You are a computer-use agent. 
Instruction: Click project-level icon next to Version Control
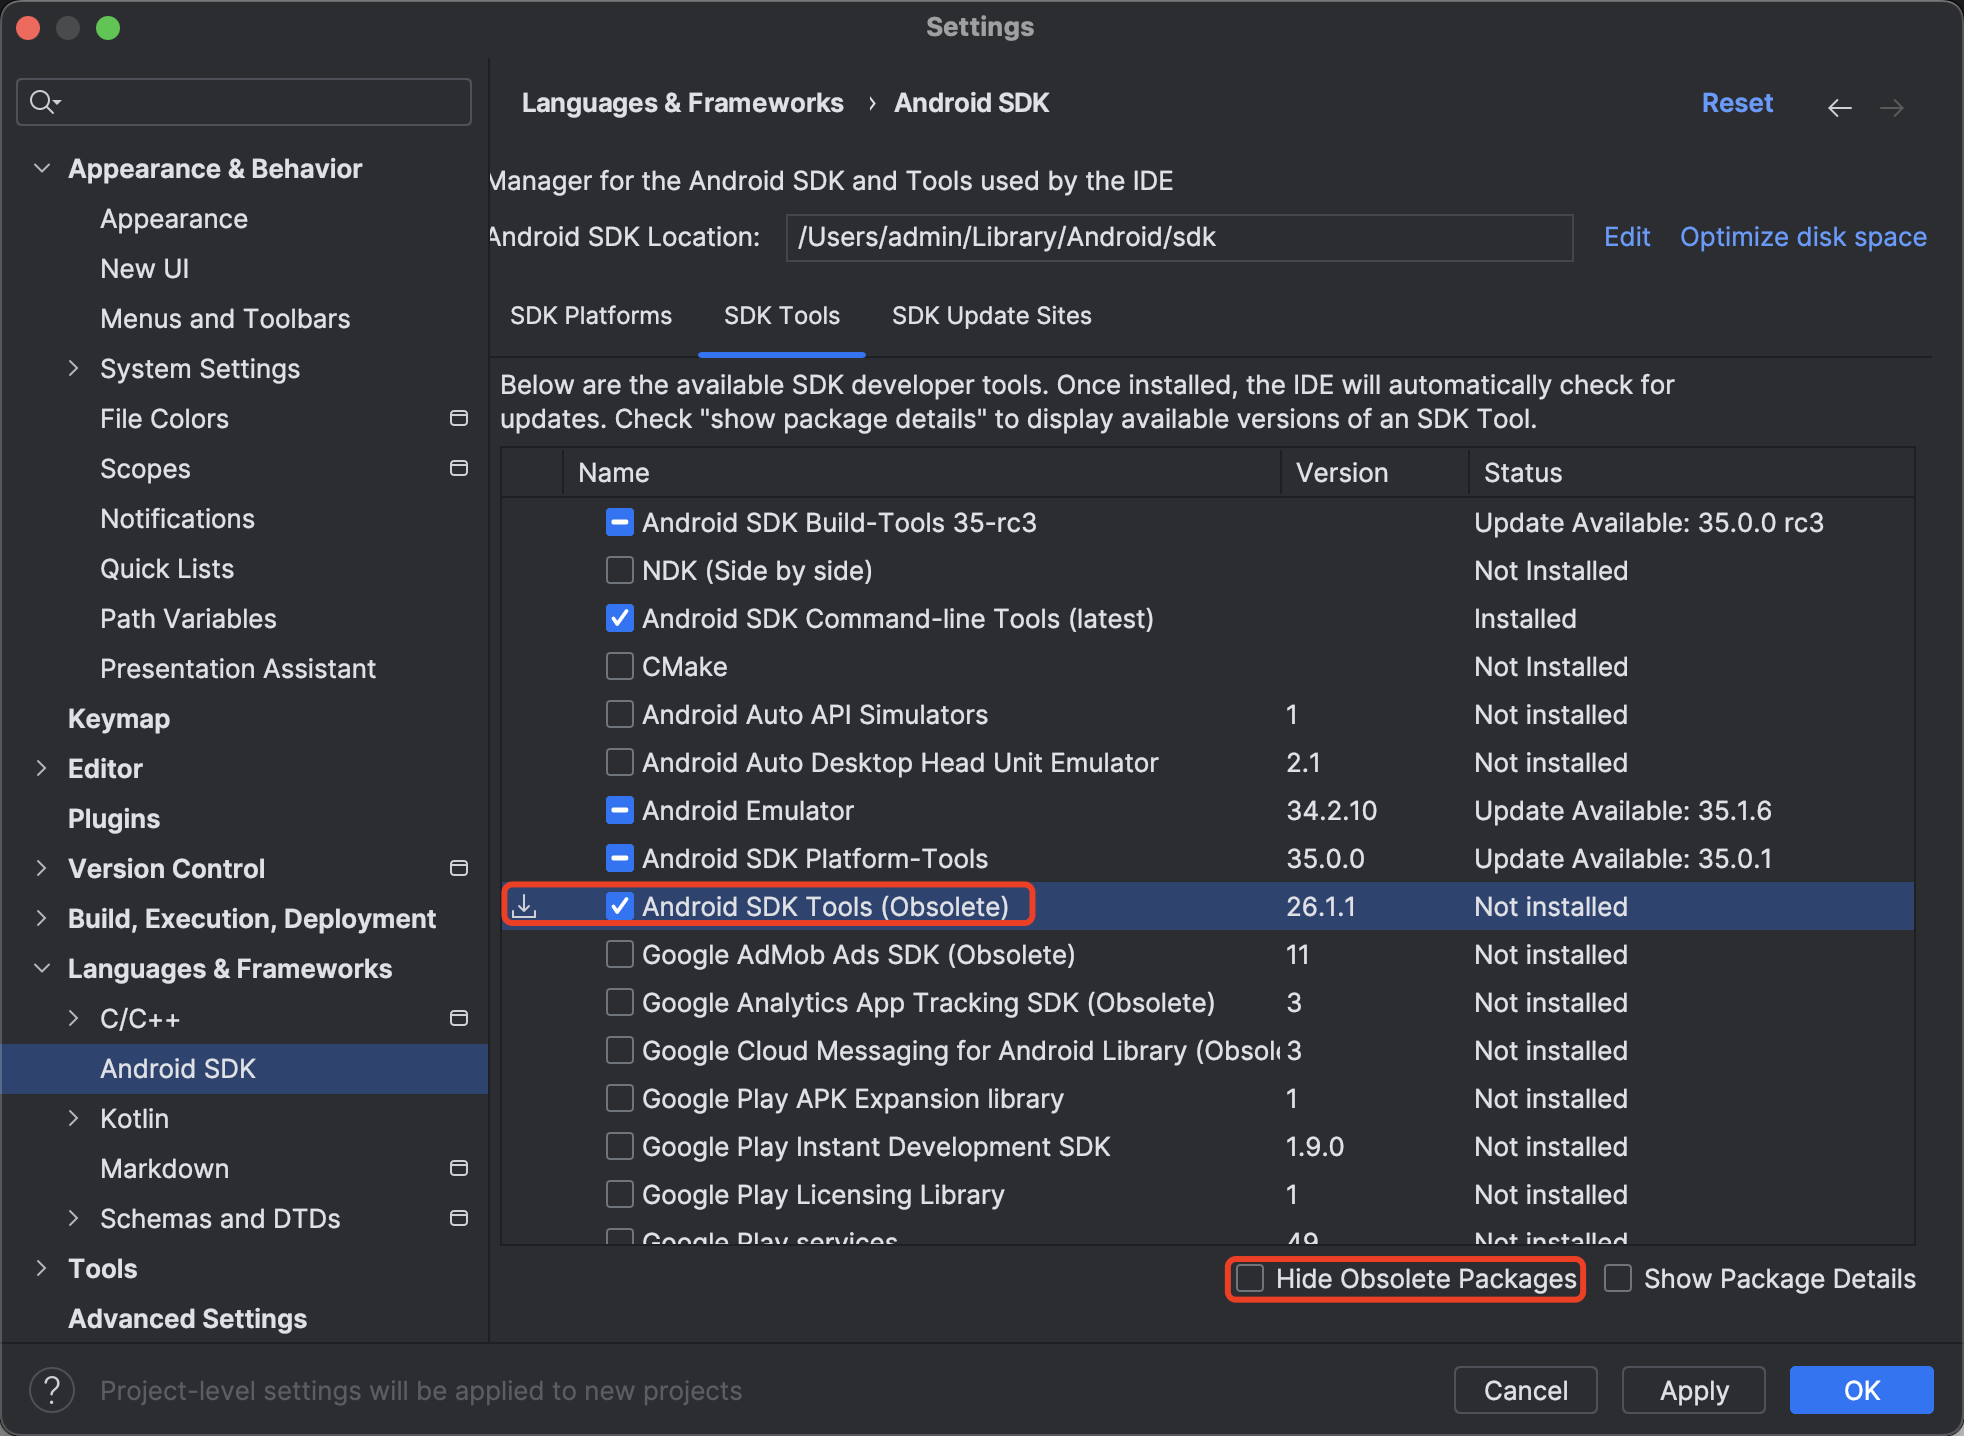[459, 868]
